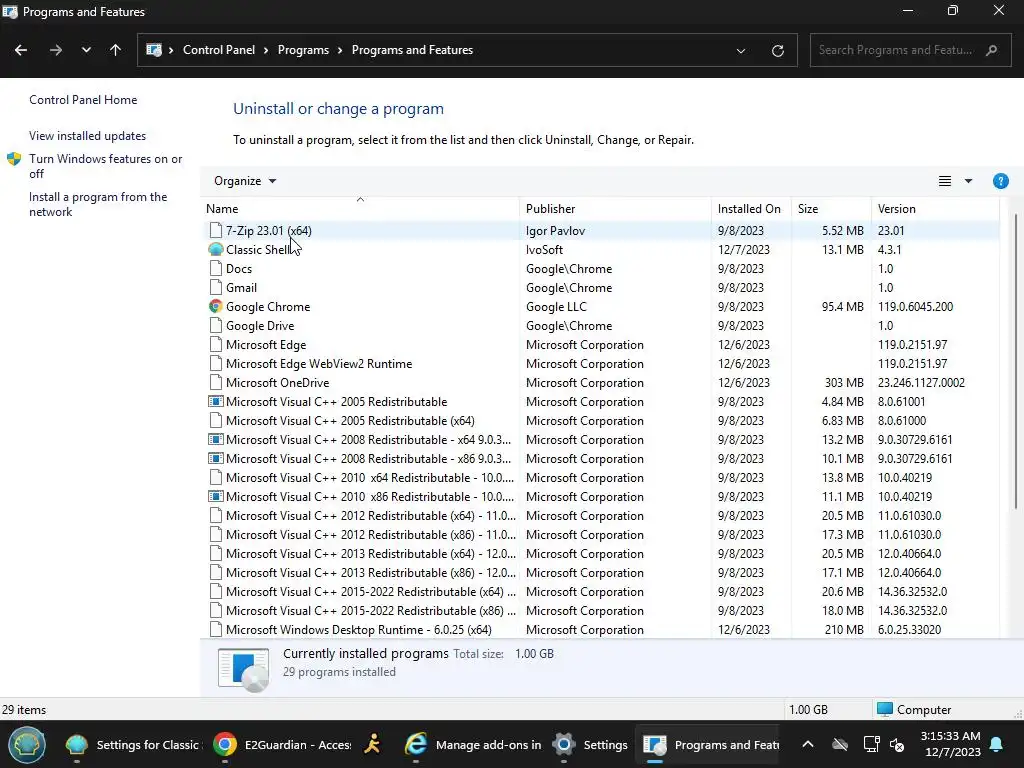This screenshot has height=768, width=1024.
Task: Go back using the back arrow
Action: [21, 50]
